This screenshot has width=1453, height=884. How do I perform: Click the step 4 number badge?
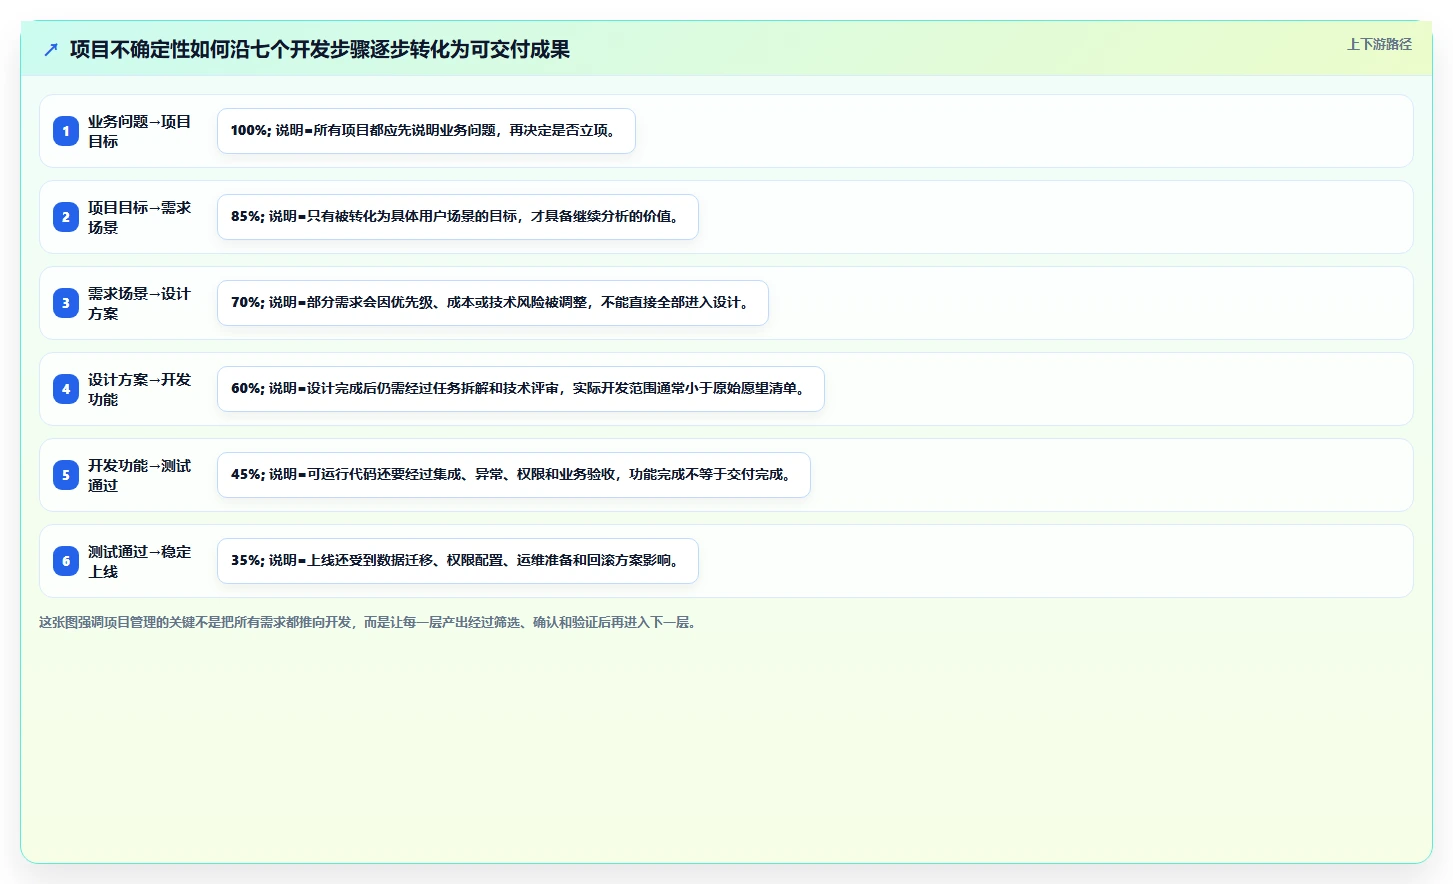66,389
